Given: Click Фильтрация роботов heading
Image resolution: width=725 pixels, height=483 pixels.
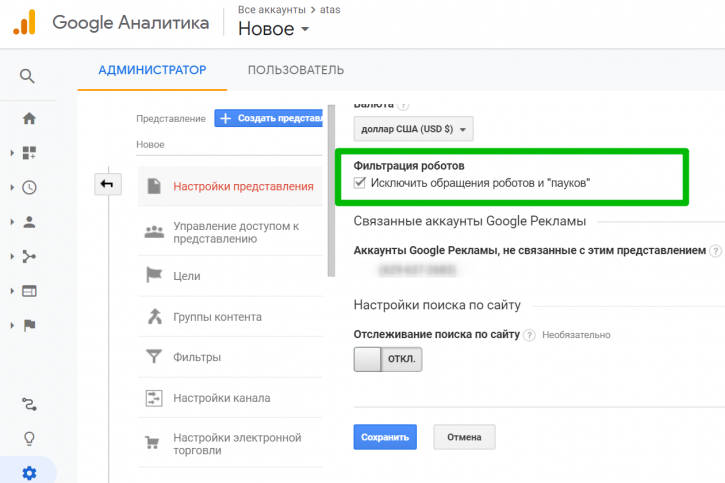Looking at the screenshot, I should [409, 166].
